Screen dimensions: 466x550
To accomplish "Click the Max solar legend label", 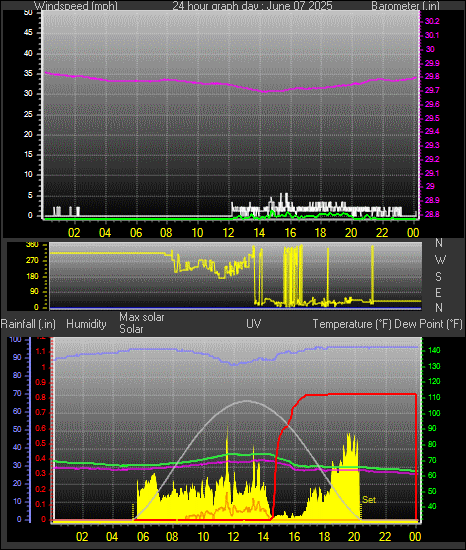I will (142, 317).
